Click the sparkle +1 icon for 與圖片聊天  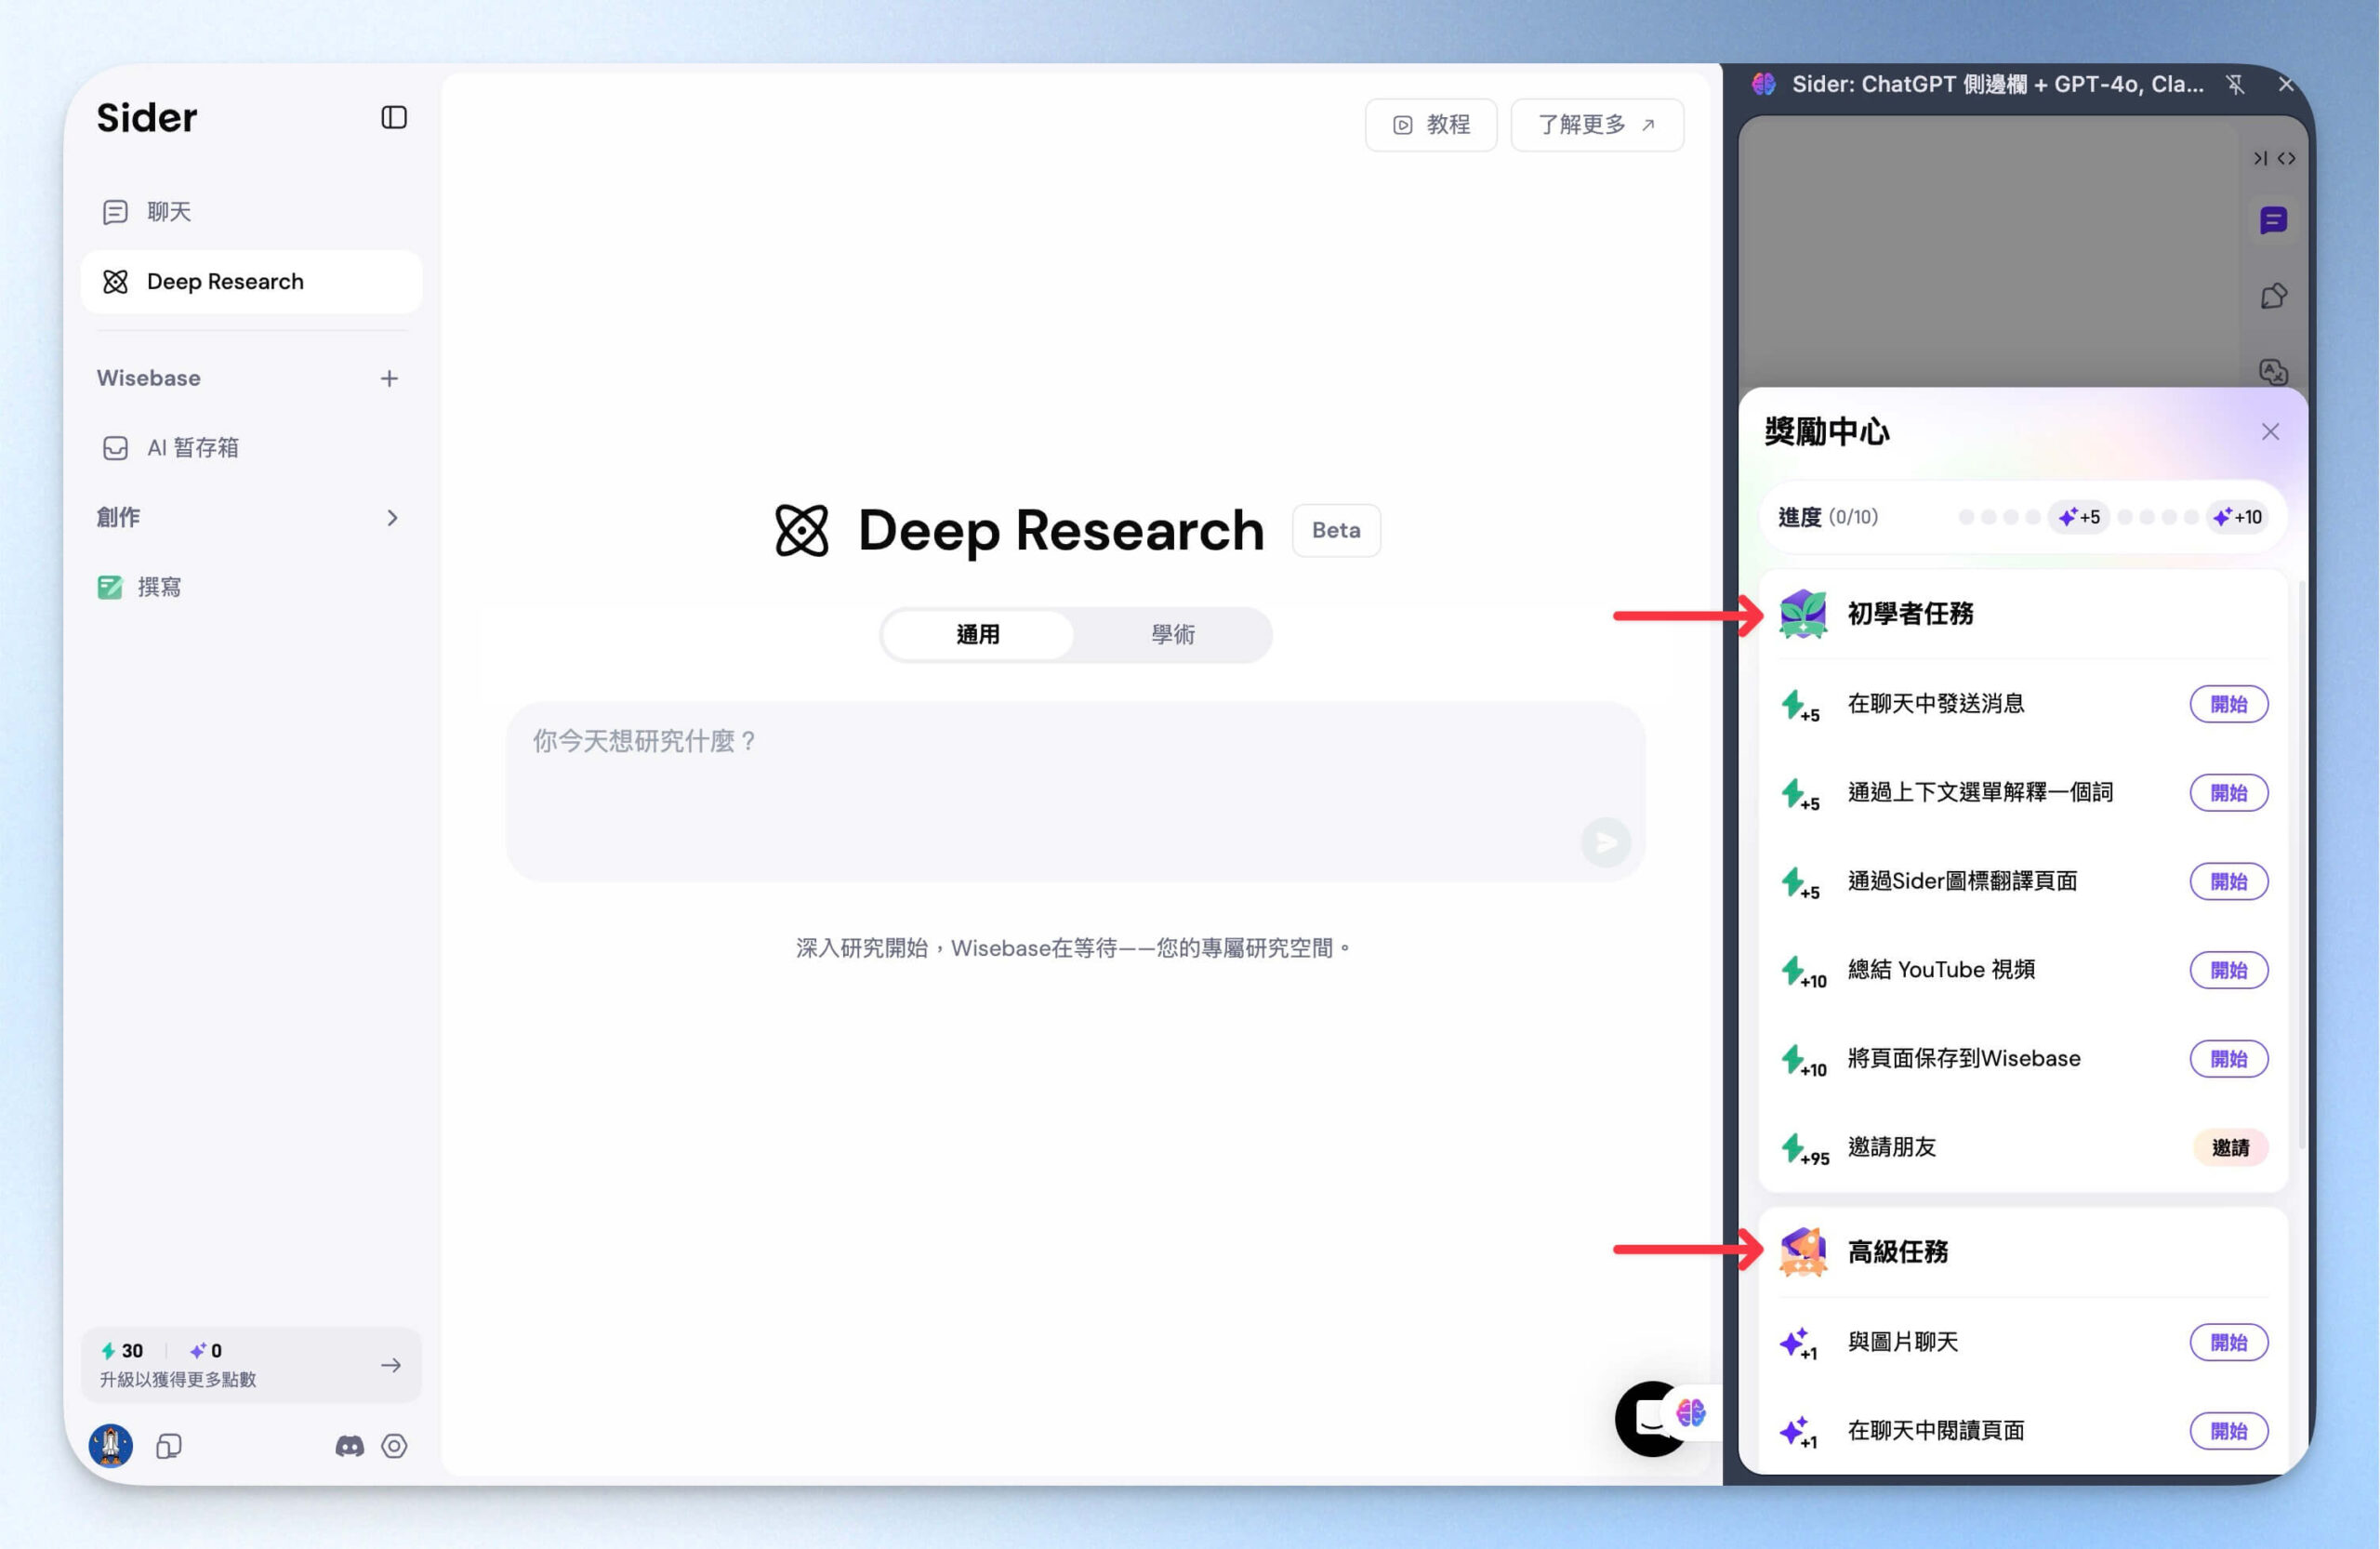coord(1798,1343)
